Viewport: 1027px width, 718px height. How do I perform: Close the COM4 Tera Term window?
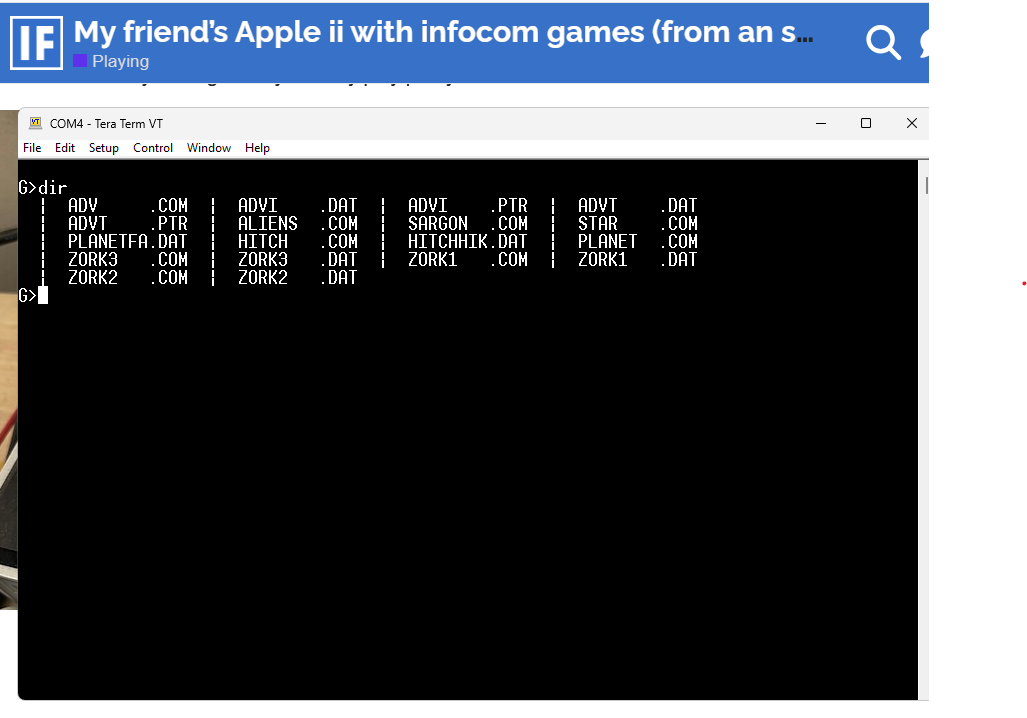(911, 123)
